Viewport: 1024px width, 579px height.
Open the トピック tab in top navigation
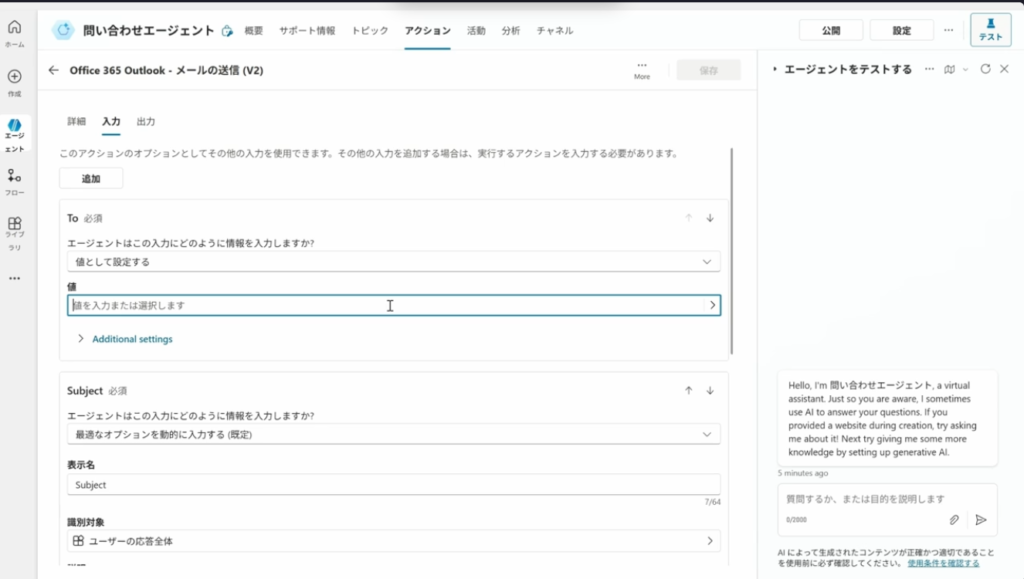click(x=370, y=31)
